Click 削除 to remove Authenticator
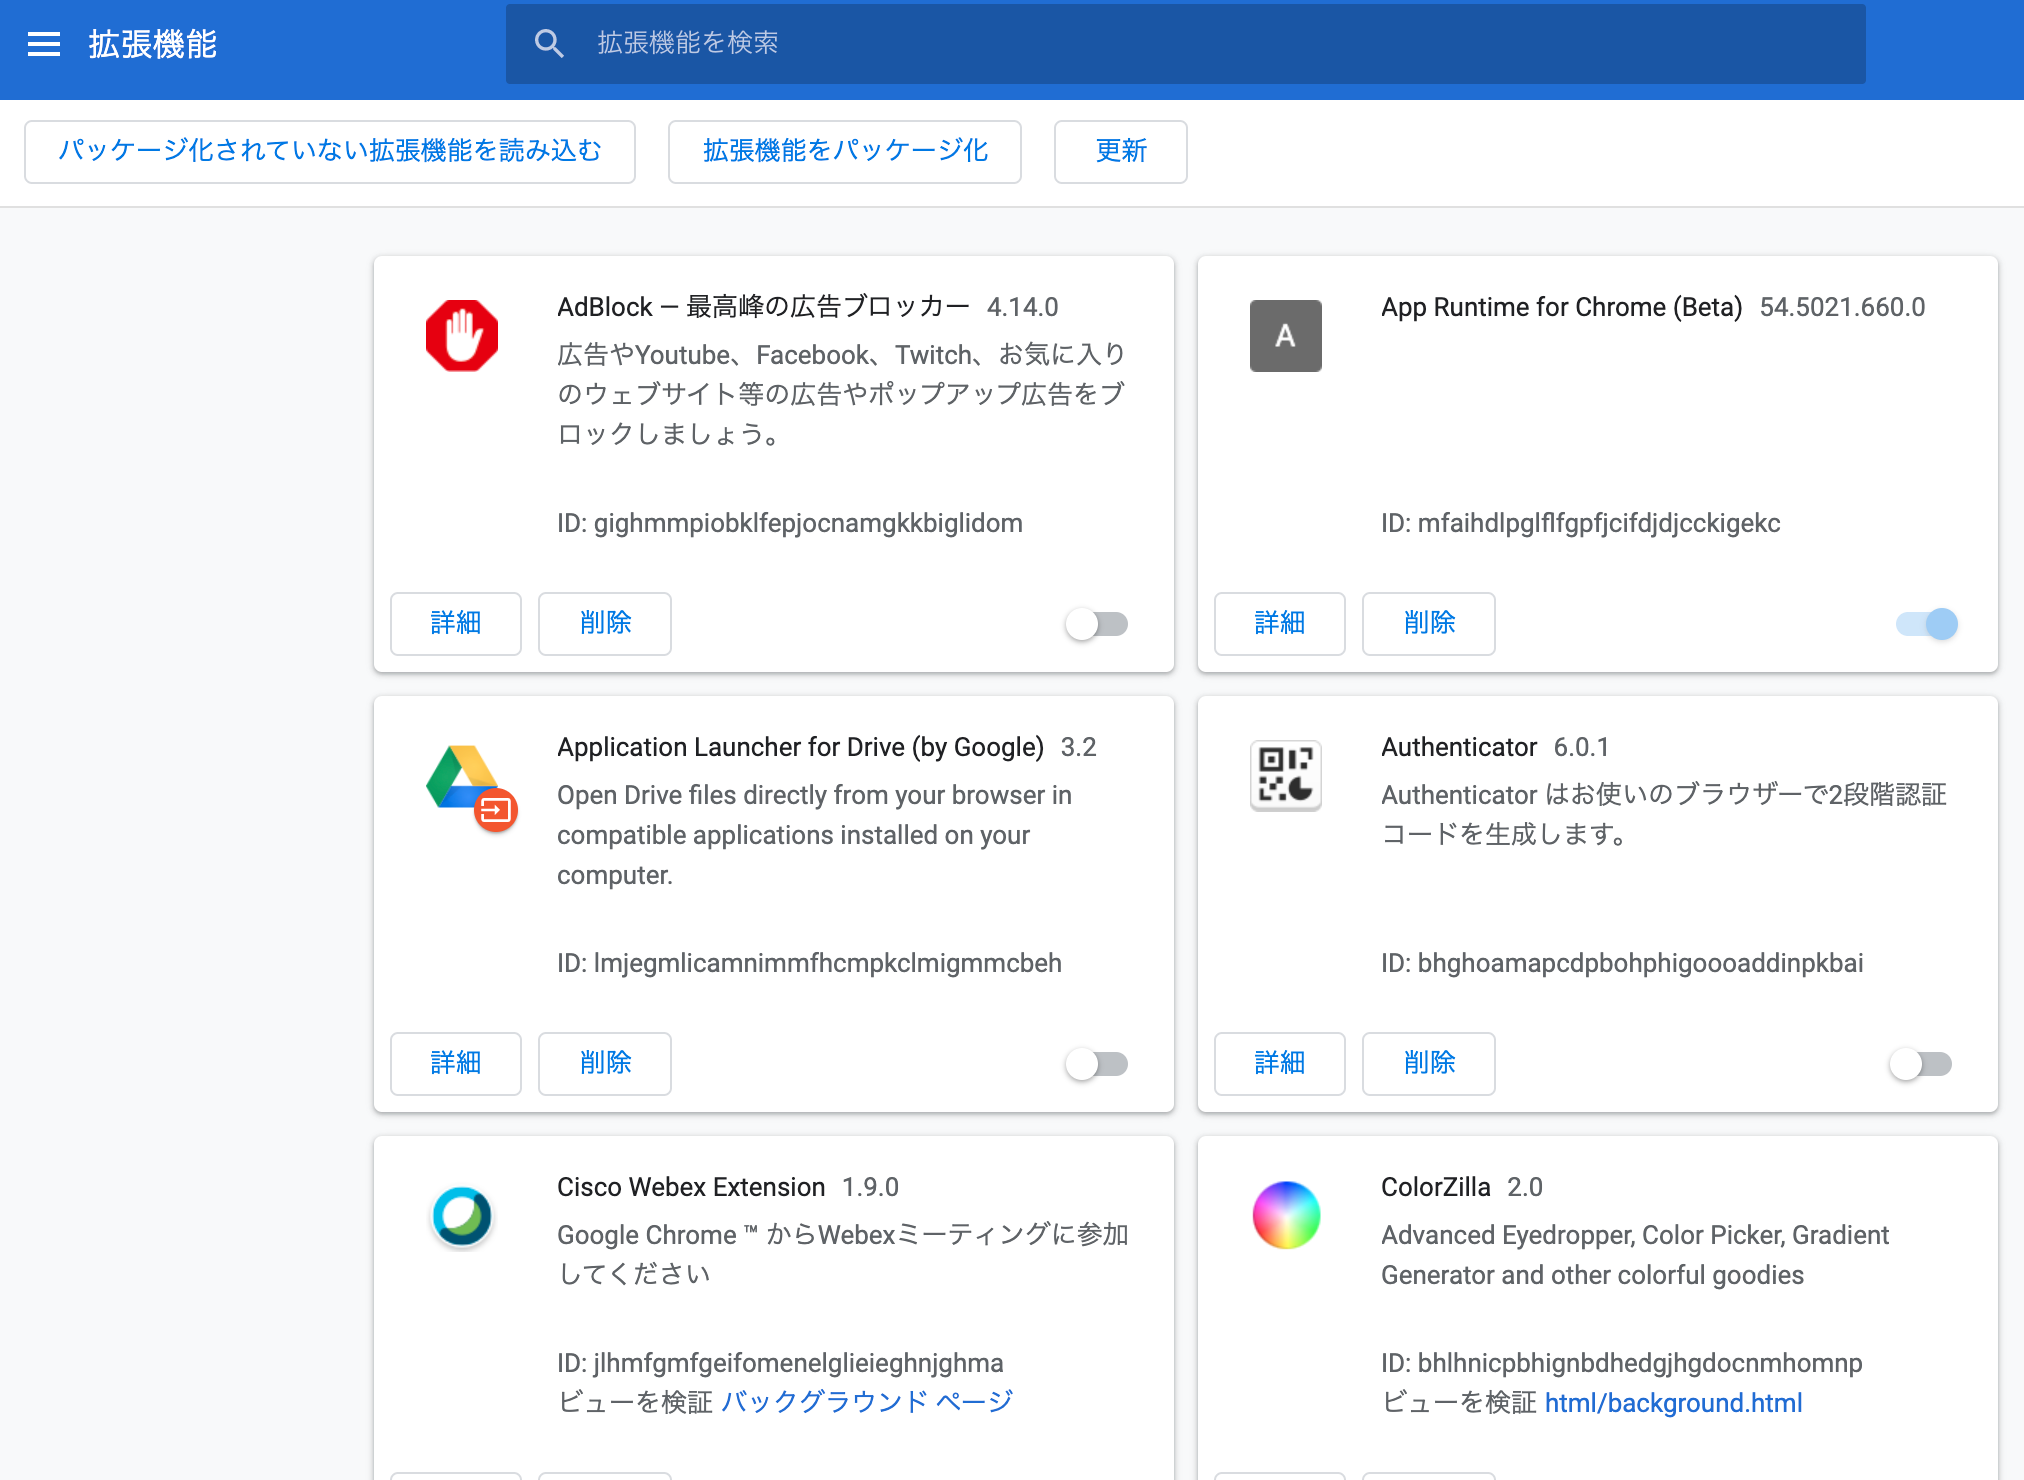The width and height of the screenshot is (2024, 1480). (x=1428, y=1063)
